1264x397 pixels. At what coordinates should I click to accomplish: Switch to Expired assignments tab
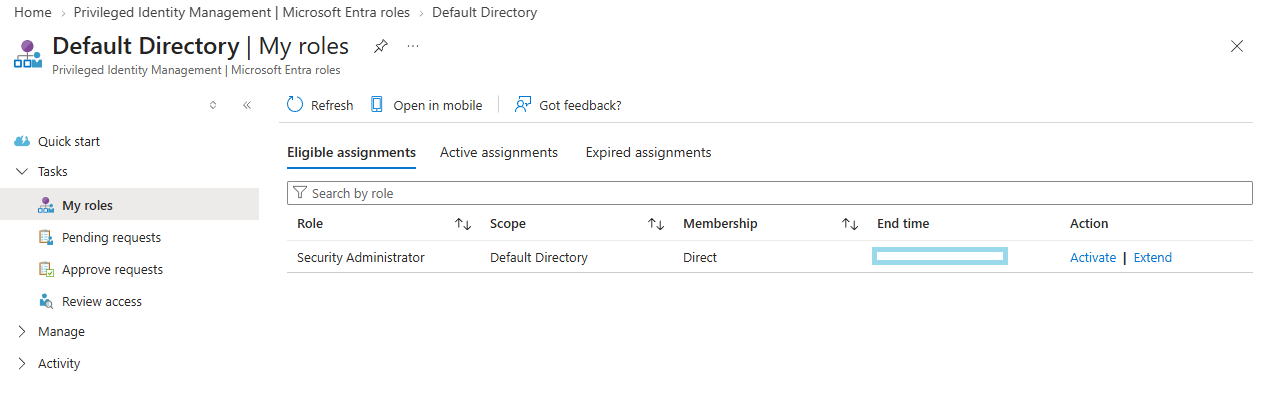click(x=648, y=153)
